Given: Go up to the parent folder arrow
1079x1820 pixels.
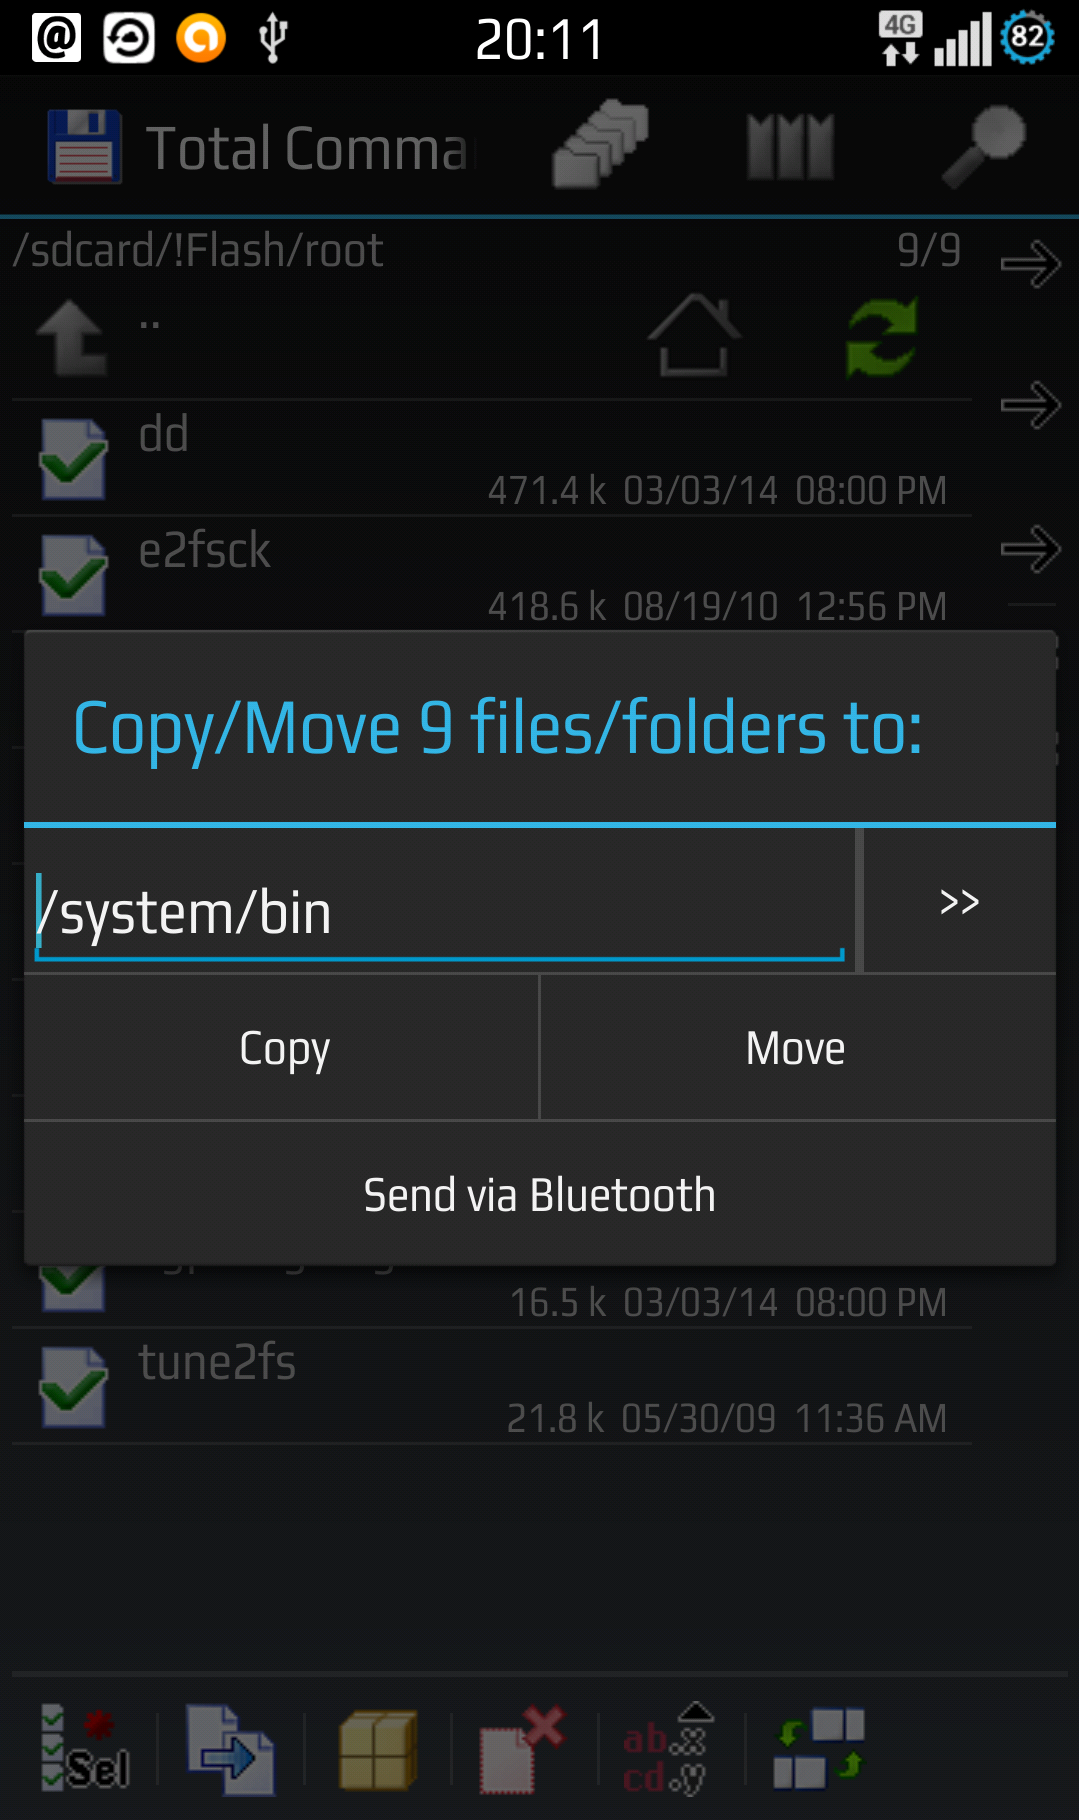Looking at the screenshot, I should (x=72, y=338).
